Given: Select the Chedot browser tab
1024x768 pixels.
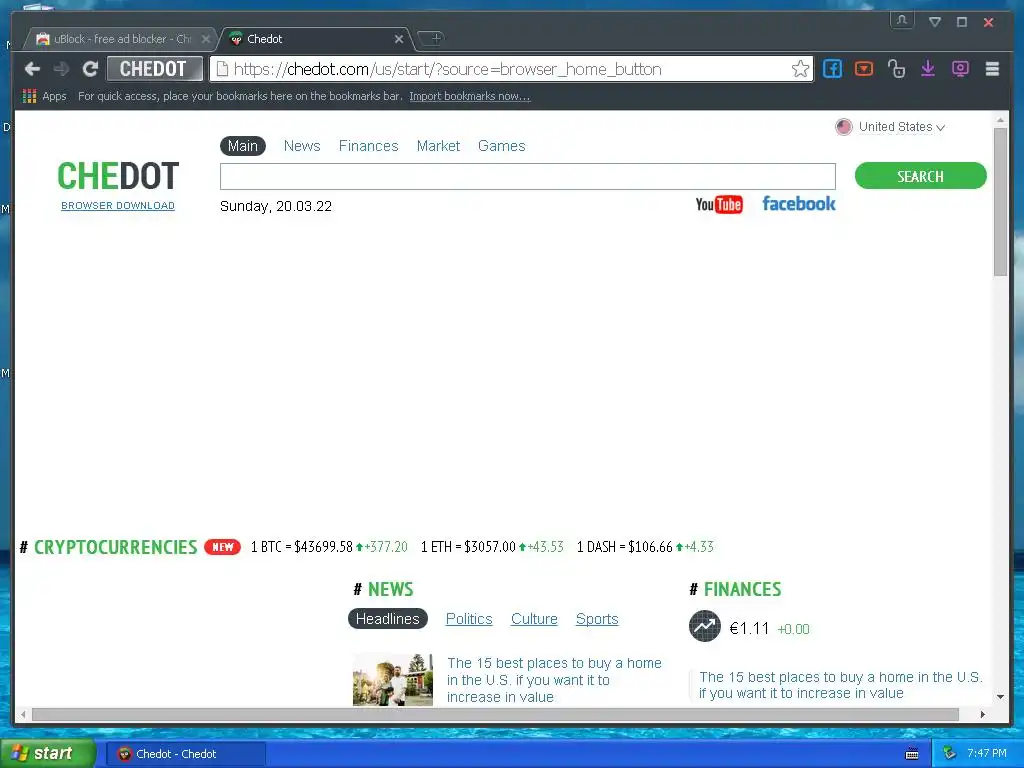Looking at the screenshot, I should tap(313, 39).
